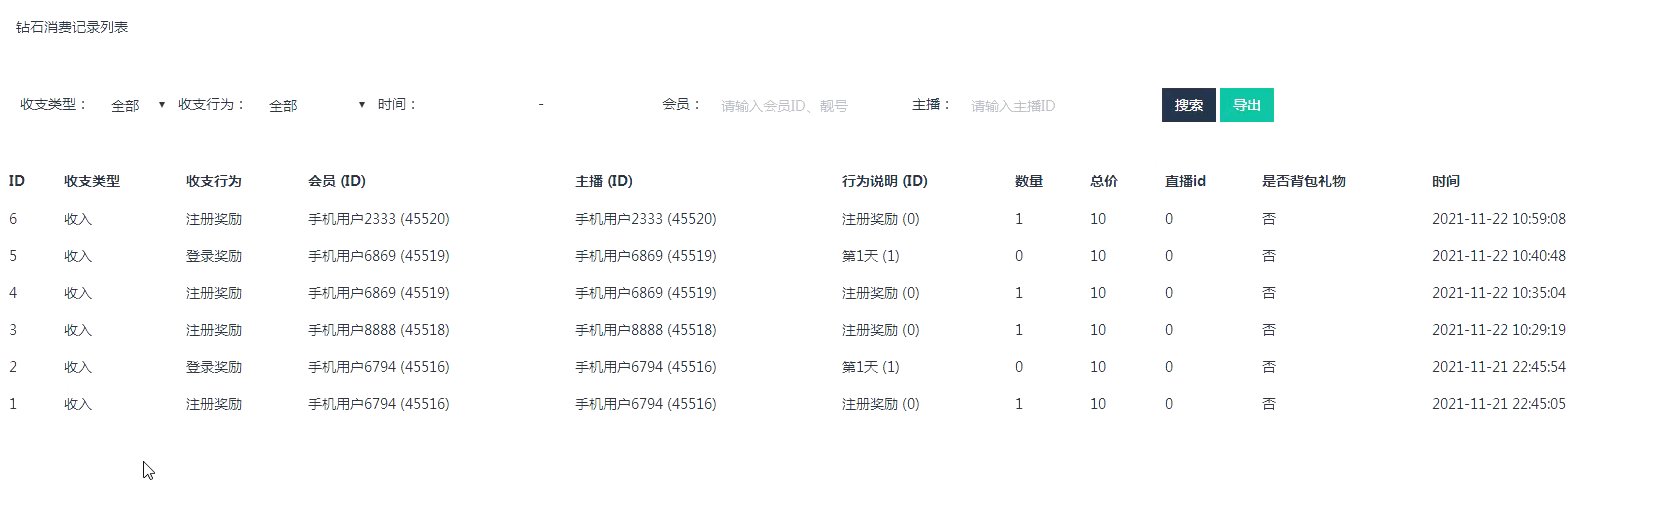Click timestamp 2021-11-21 22:45:05
The height and width of the screenshot is (510, 1660).
click(1499, 403)
